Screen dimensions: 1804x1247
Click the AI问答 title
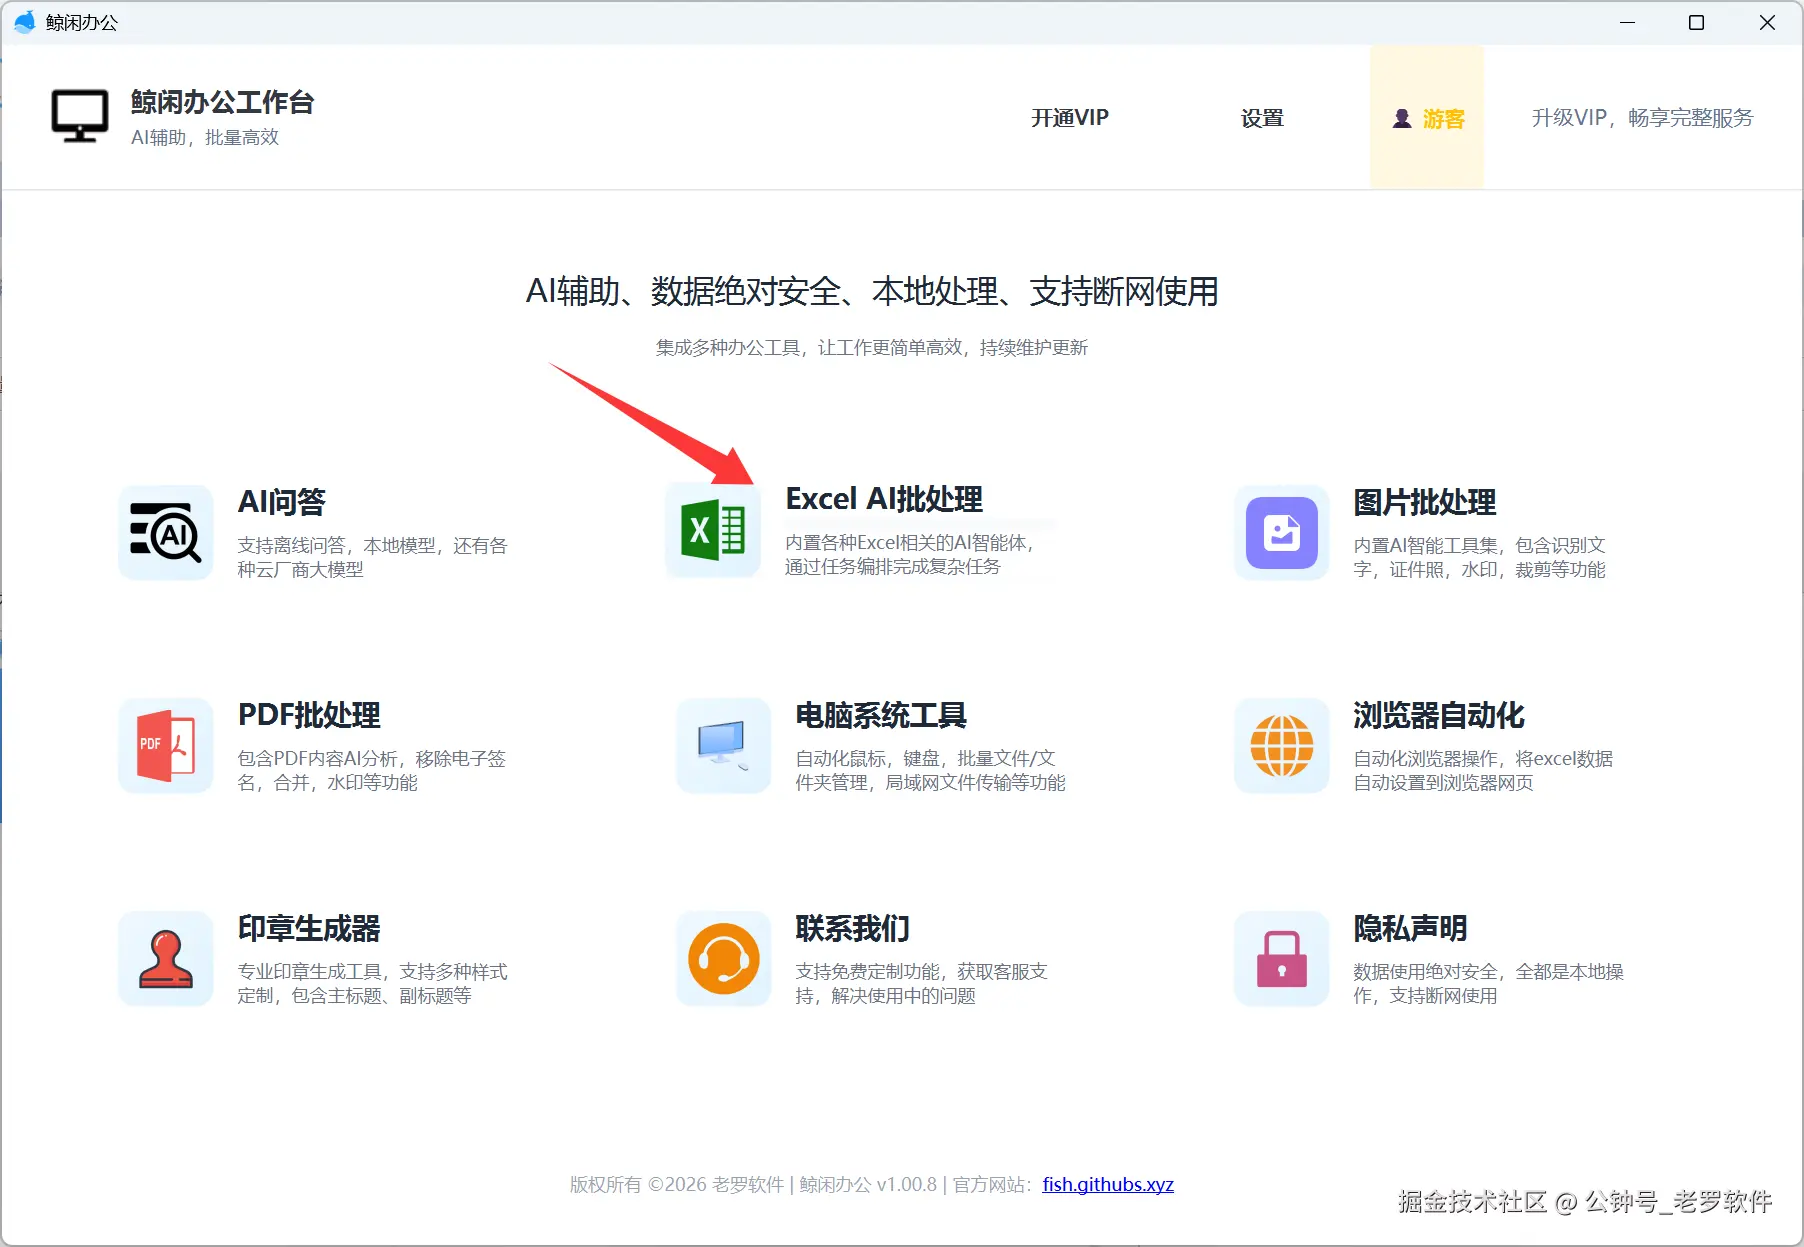click(x=282, y=502)
